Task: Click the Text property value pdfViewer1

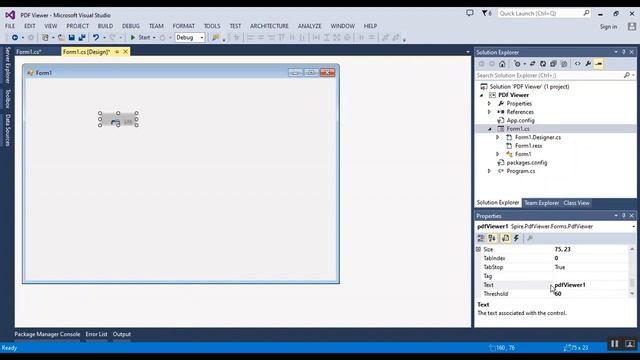Action: pyautogui.click(x=570, y=285)
